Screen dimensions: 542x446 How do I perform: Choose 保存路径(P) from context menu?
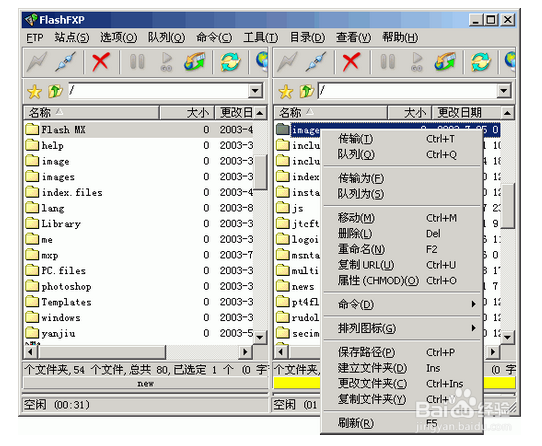(x=402, y=352)
